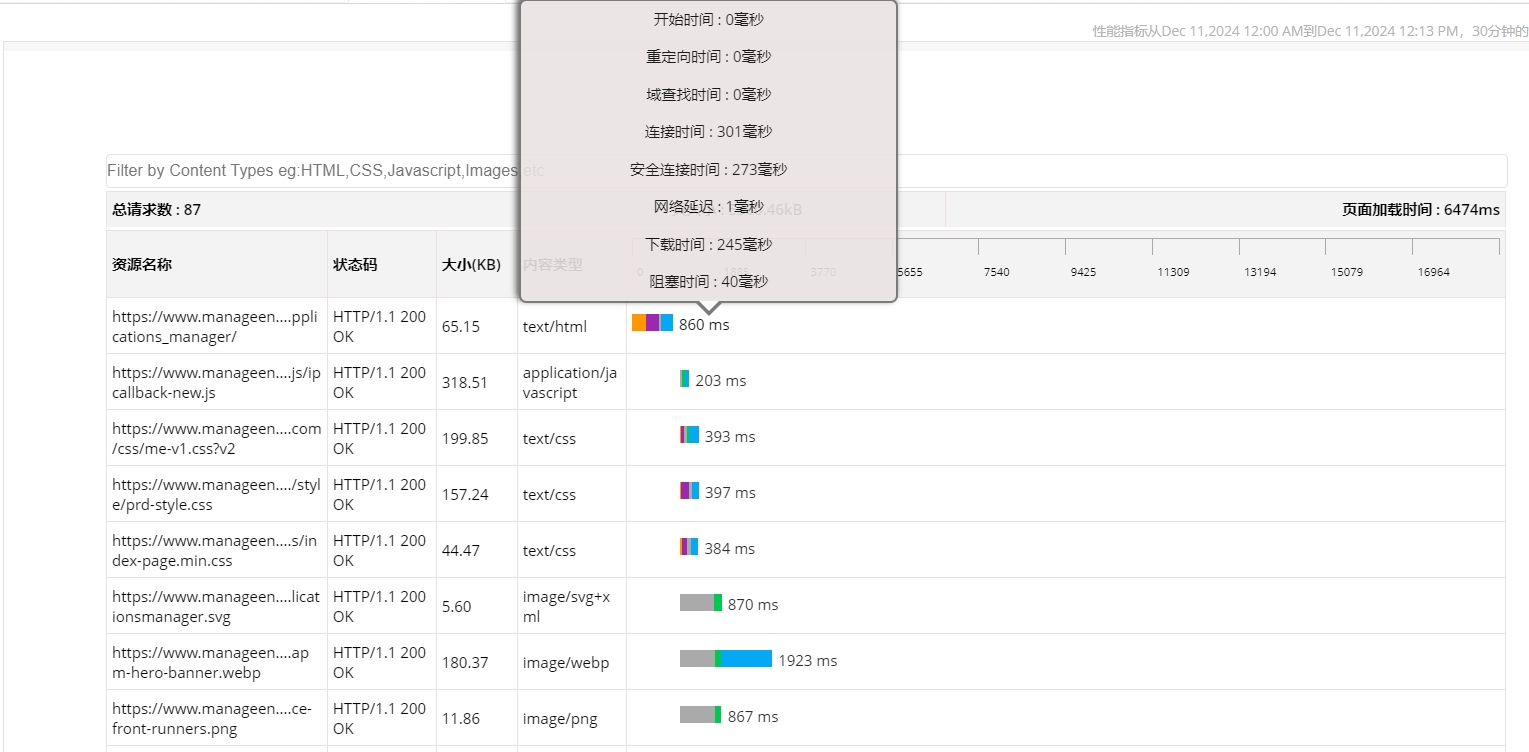
Task: Click the 384 ms duration label
Action: point(730,548)
